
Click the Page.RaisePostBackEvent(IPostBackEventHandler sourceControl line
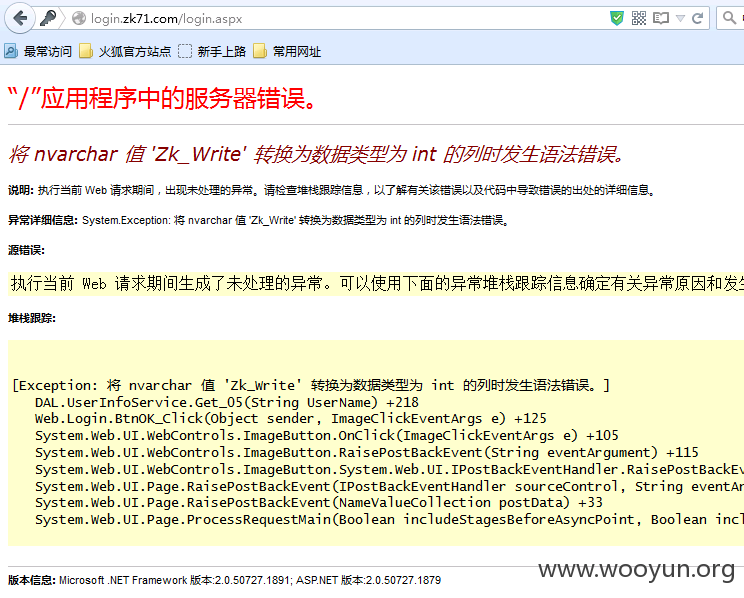[389, 486]
